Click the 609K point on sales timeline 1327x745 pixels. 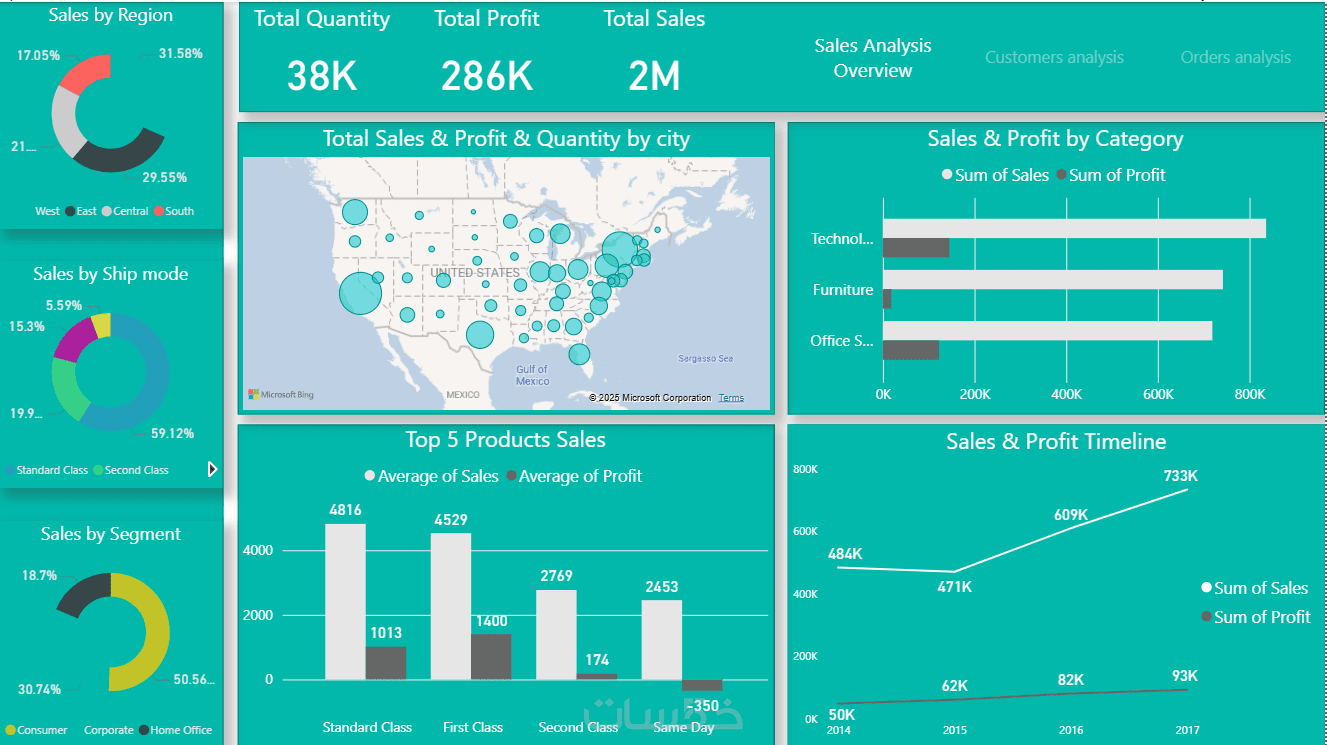[x=1071, y=528]
